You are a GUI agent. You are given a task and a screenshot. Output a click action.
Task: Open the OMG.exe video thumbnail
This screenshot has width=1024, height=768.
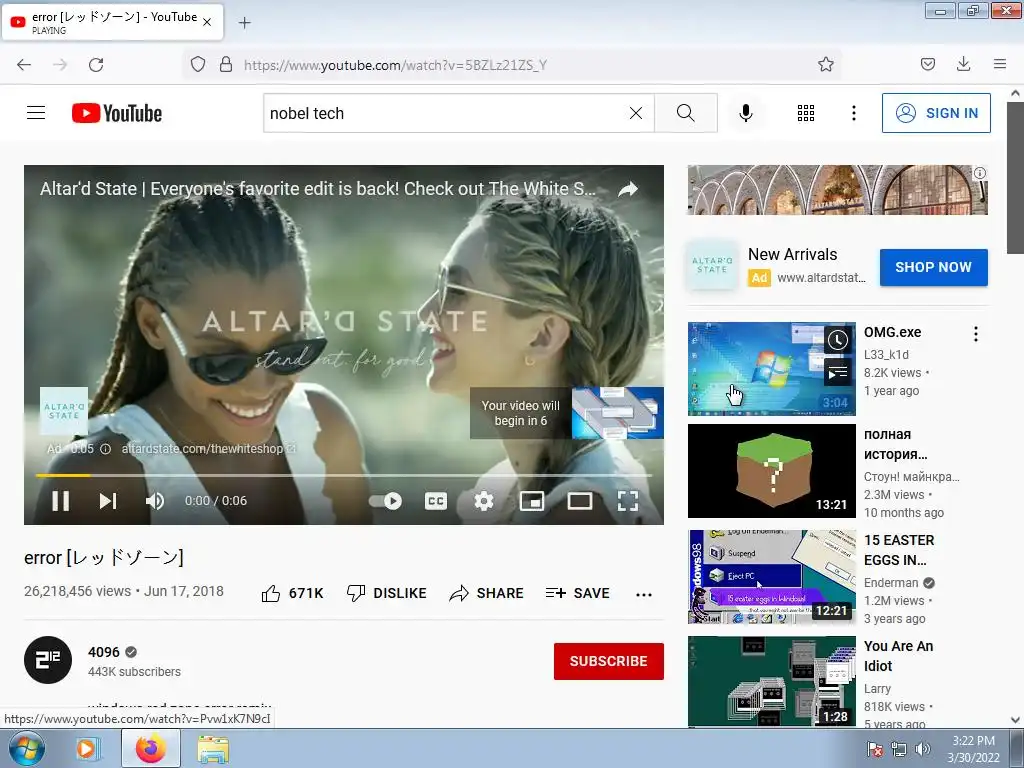click(771, 368)
